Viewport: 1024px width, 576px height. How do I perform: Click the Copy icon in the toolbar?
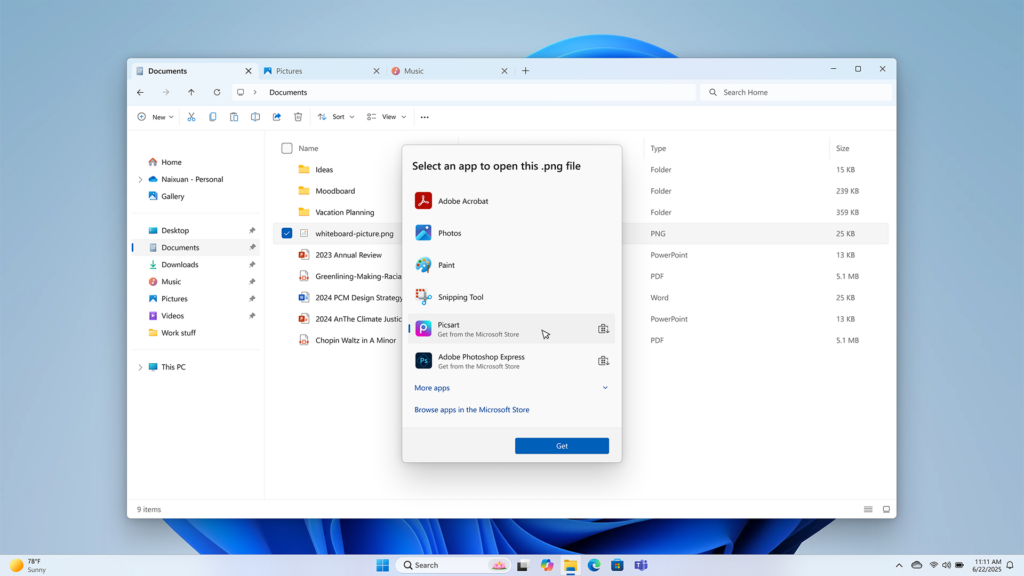[212, 117]
